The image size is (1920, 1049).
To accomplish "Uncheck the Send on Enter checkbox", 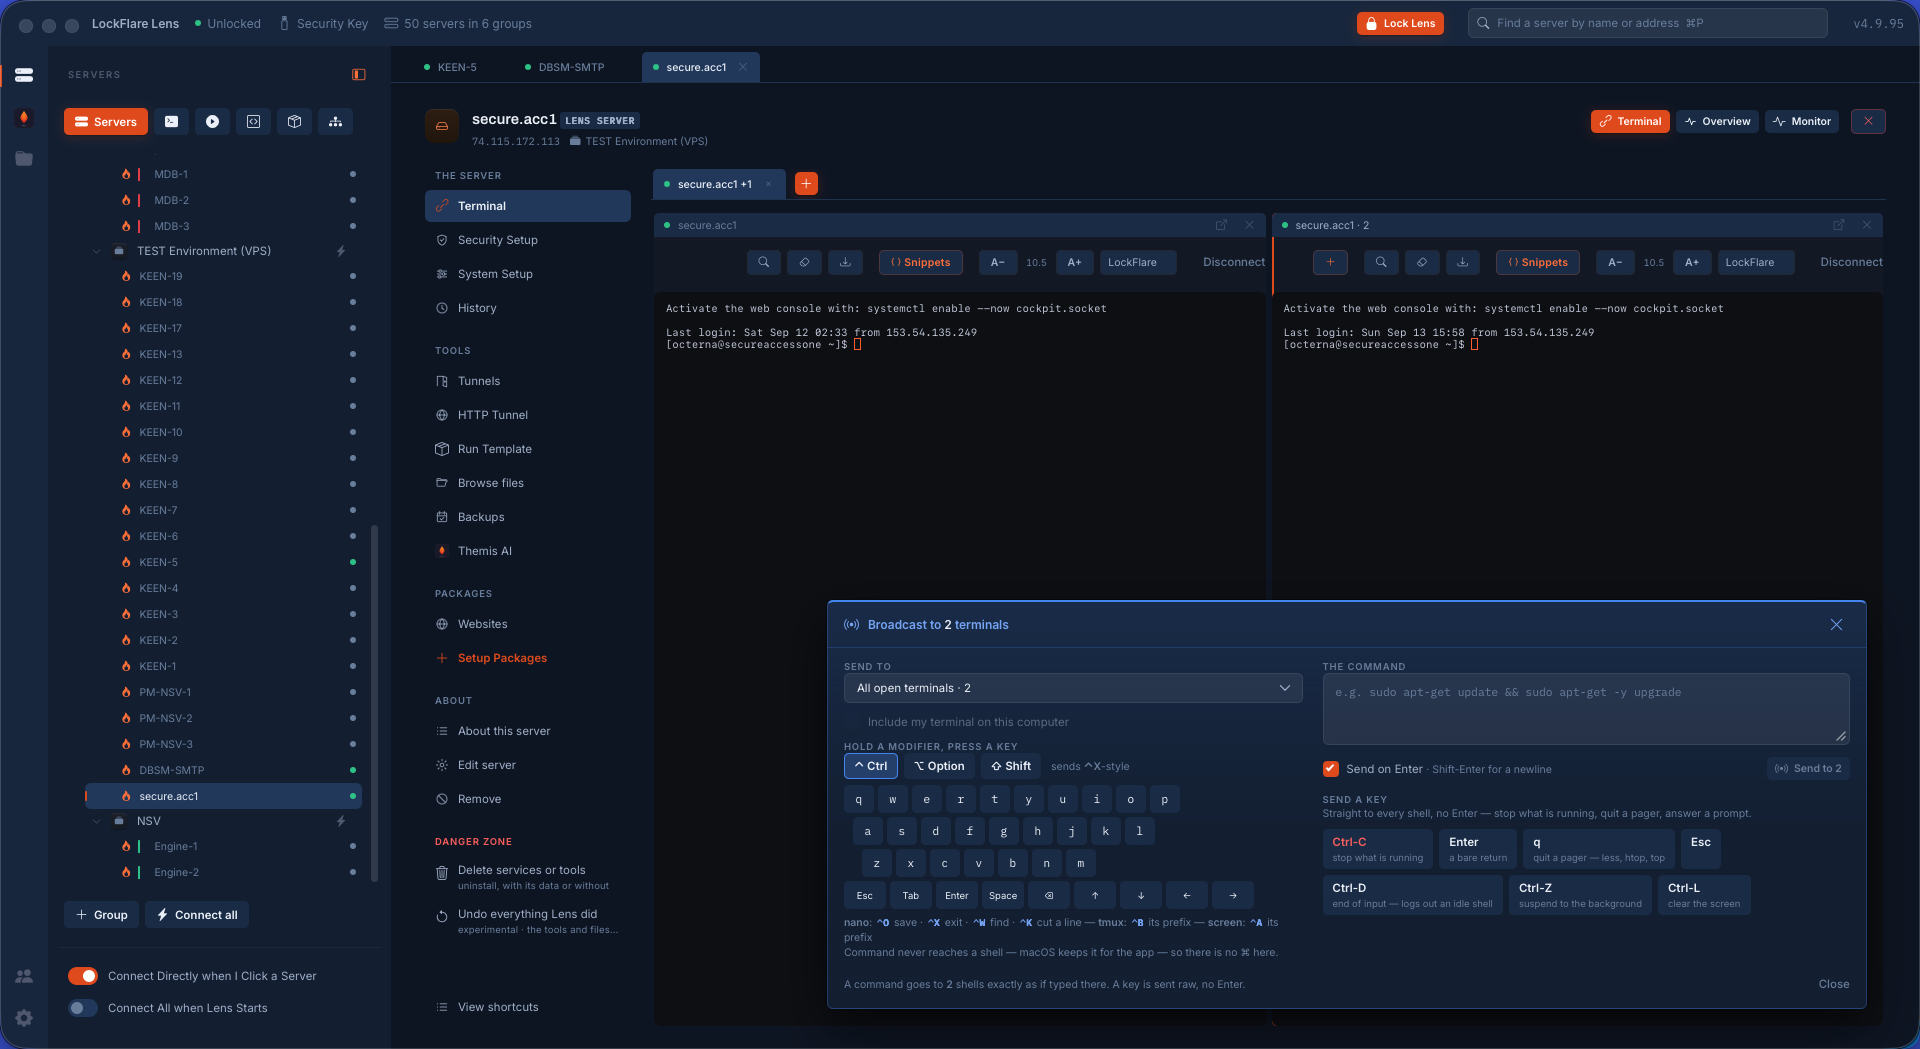I will click(x=1331, y=769).
